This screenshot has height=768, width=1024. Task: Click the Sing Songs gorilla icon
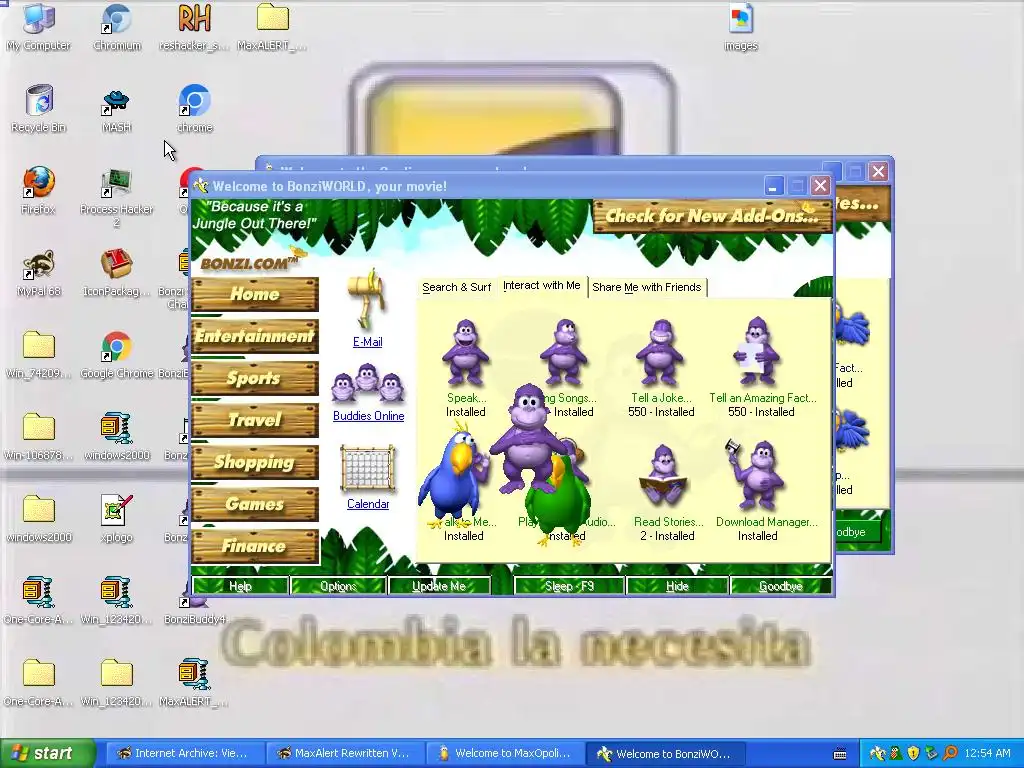click(564, 351)
